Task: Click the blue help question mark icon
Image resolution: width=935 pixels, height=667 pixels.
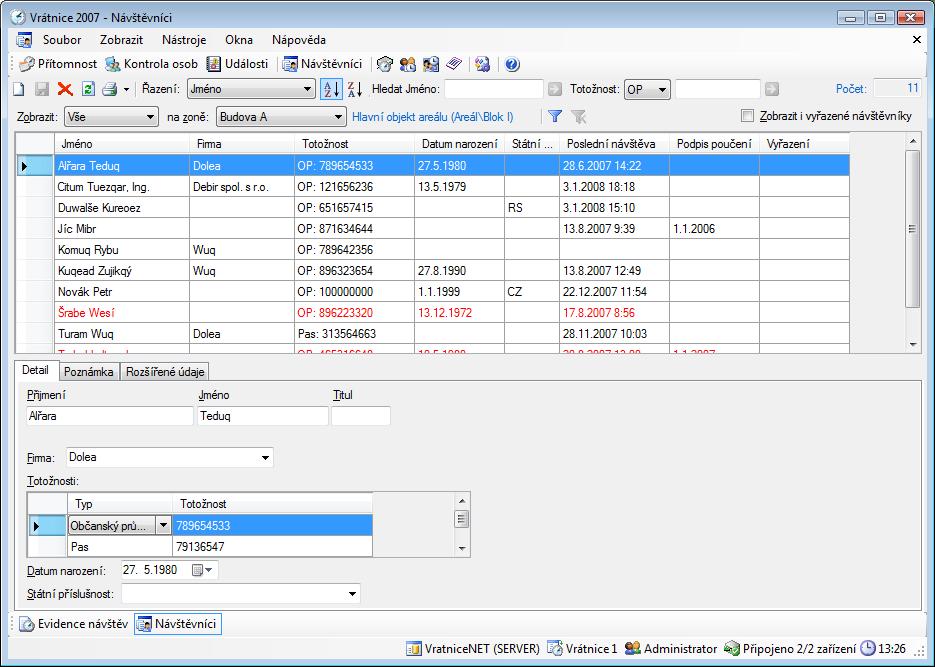Action: pyautogui.click(x=512, y=64)
